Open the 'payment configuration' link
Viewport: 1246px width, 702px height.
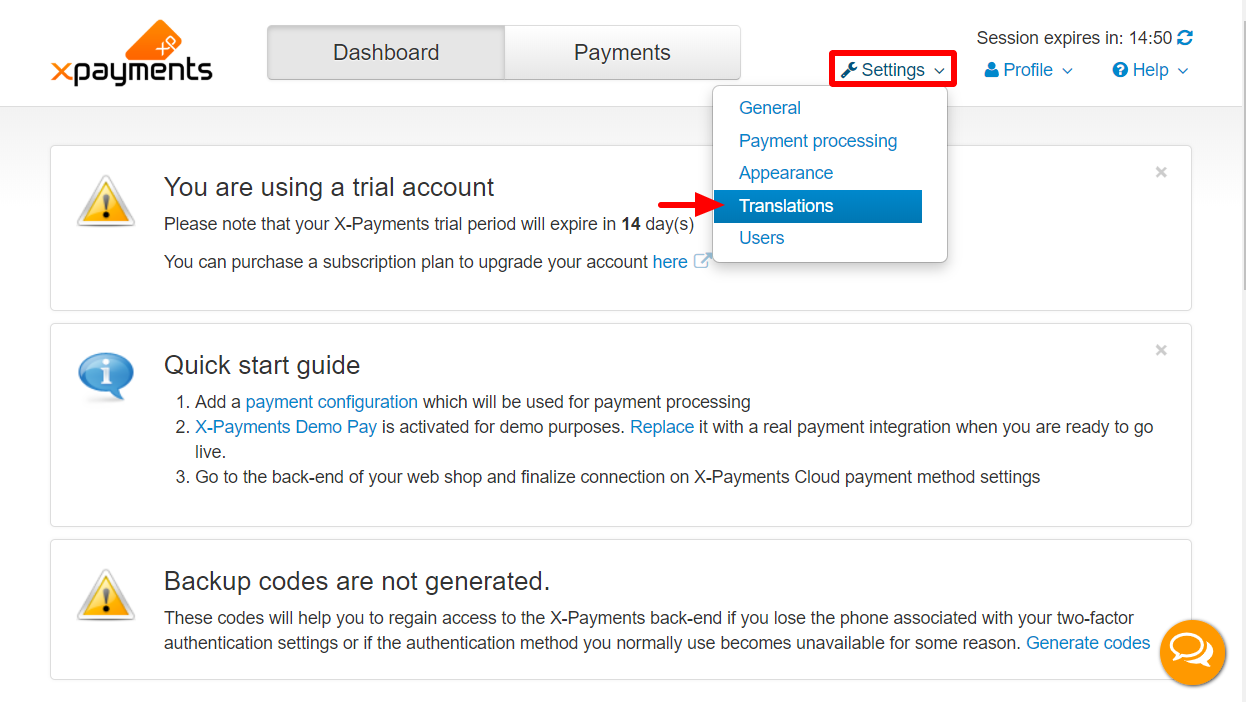332,402
